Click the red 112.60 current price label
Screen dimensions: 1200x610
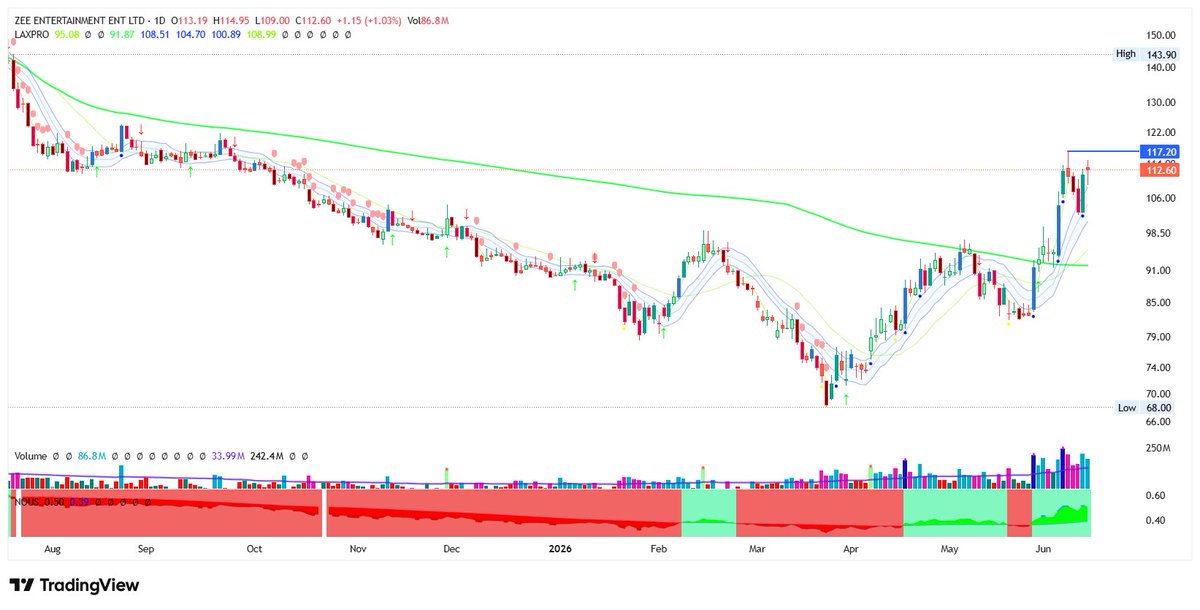point(1160,171)
